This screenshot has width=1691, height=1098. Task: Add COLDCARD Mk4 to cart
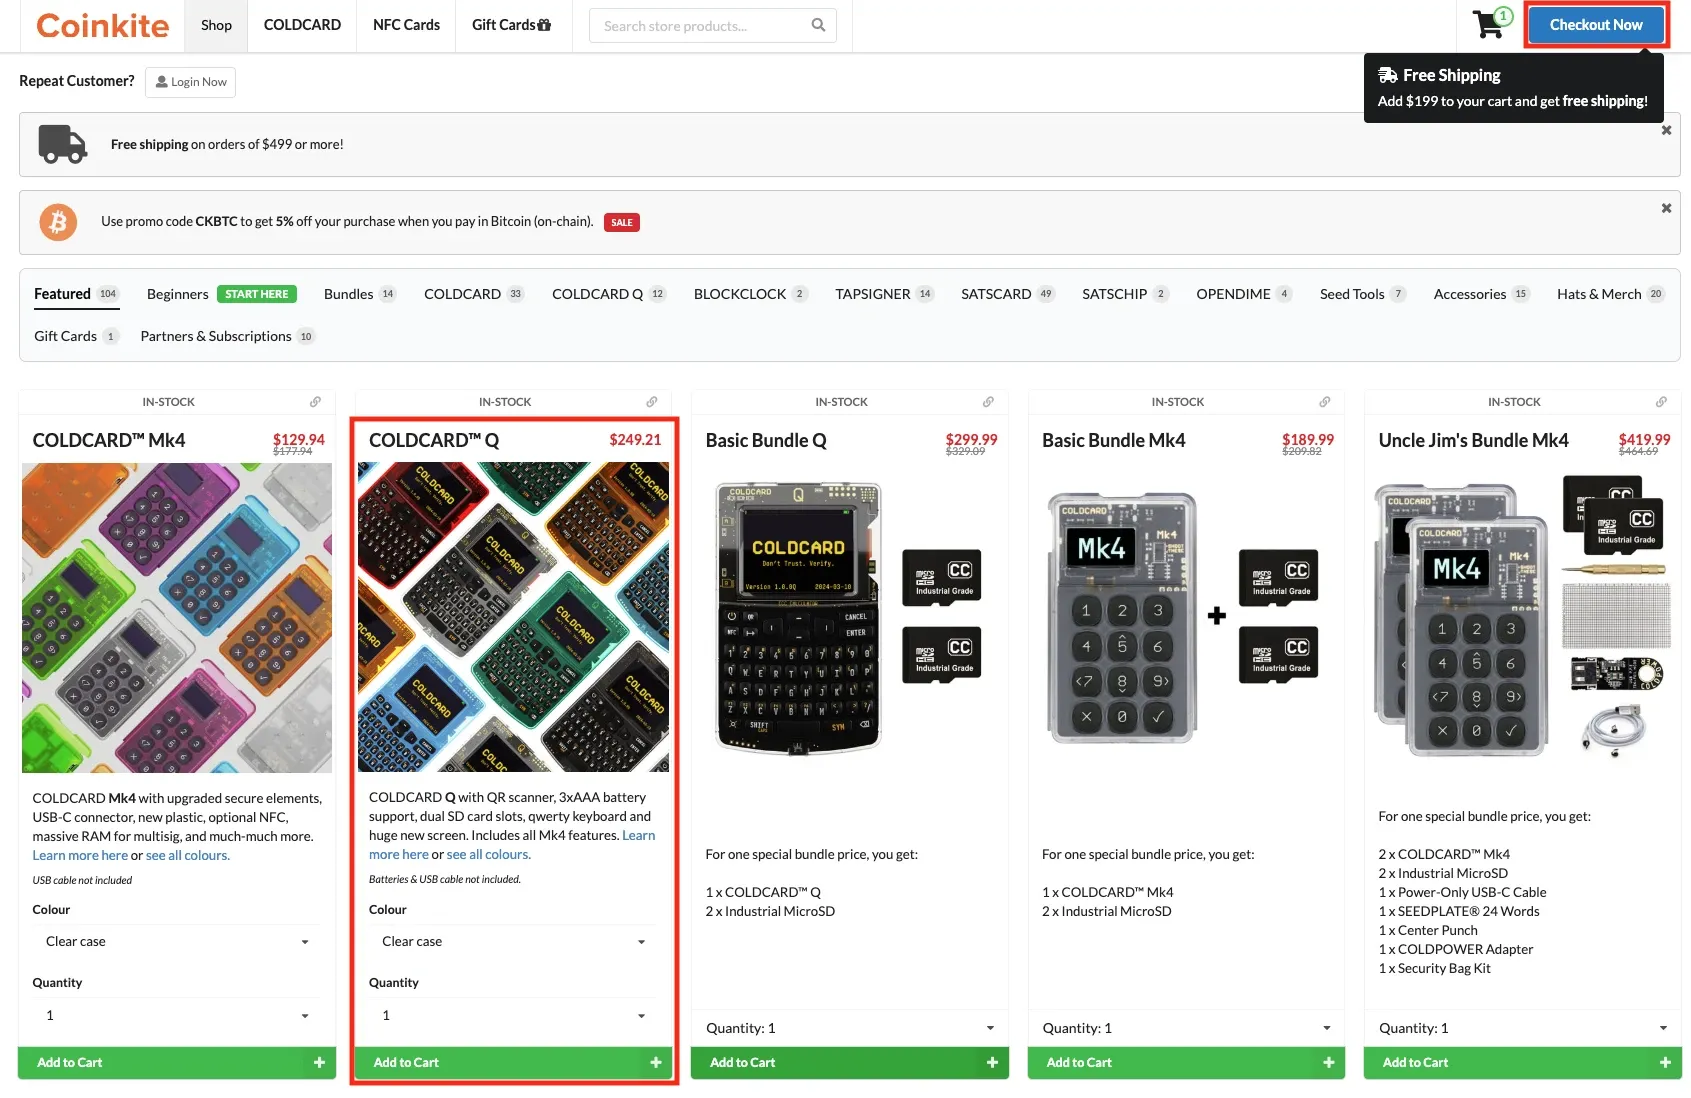pyautogui.click(x=177, y=1063)
